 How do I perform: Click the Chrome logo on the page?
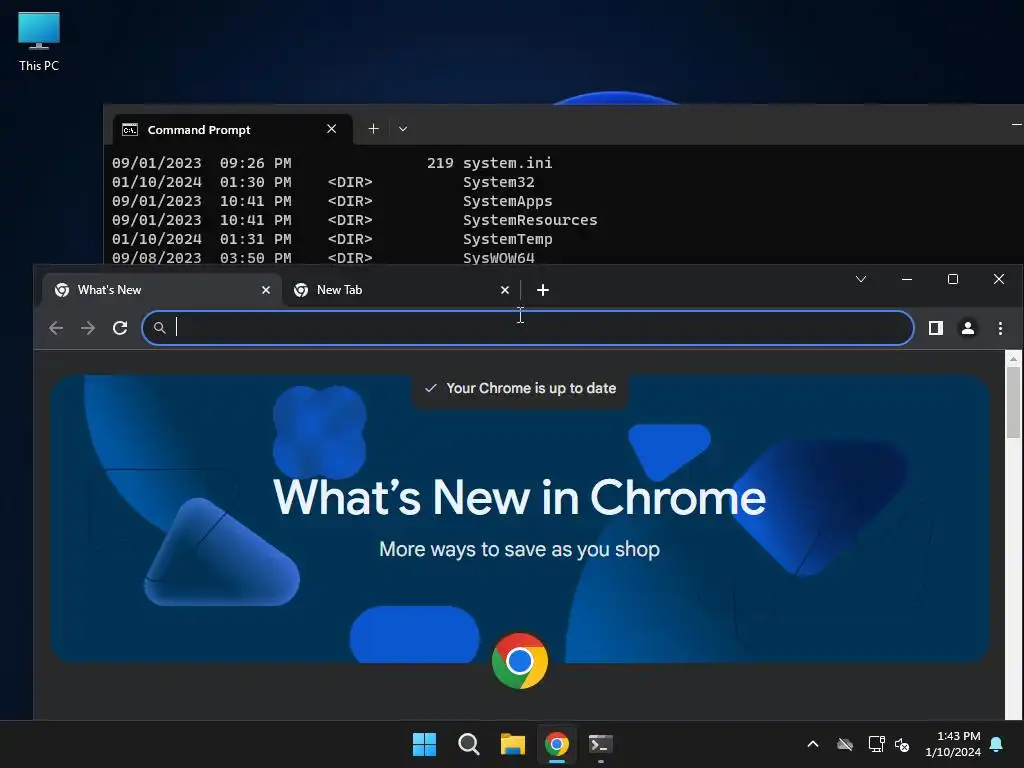[x=519, y=661]
